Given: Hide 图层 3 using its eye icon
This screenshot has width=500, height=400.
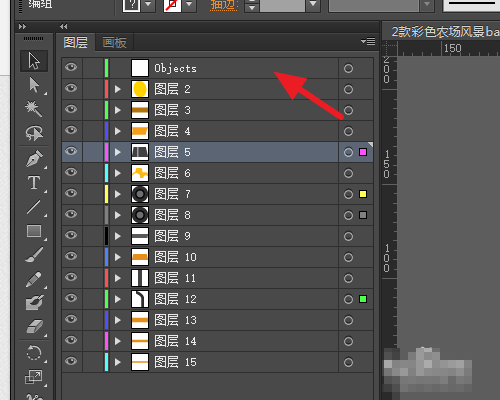Looking at the screenshot, I should pos(71,109).
